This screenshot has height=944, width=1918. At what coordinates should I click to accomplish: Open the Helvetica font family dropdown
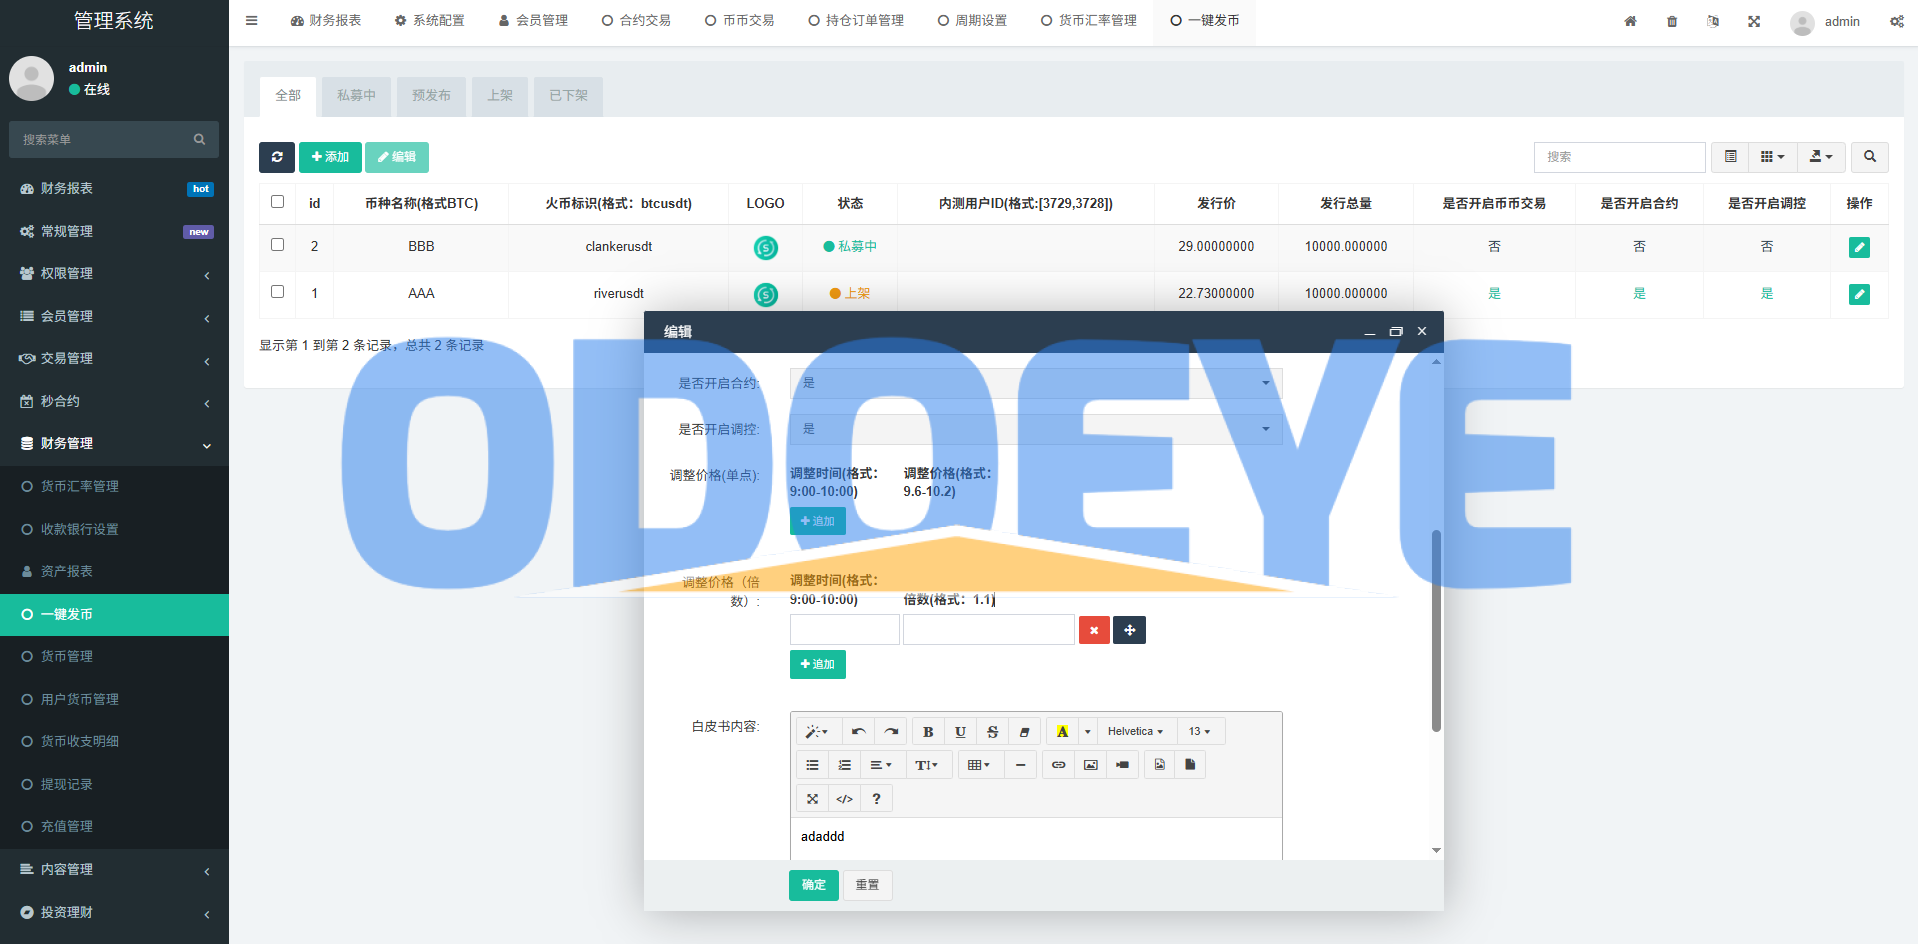1135,732
